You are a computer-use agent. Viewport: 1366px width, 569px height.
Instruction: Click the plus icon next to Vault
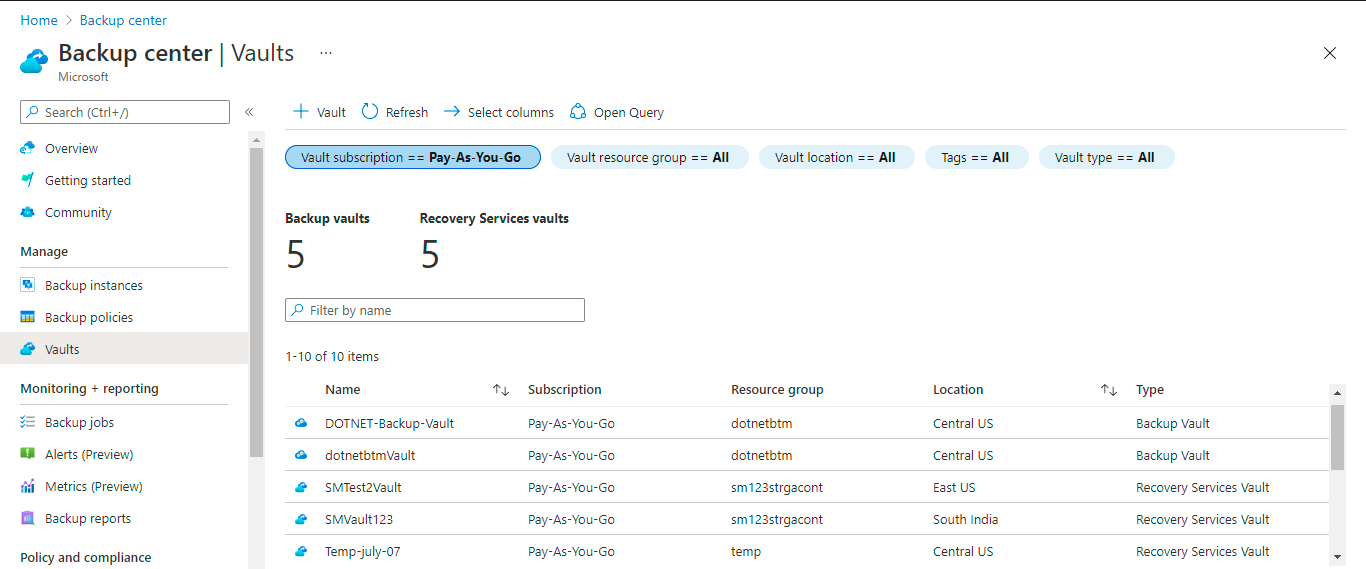coord(300,111)
